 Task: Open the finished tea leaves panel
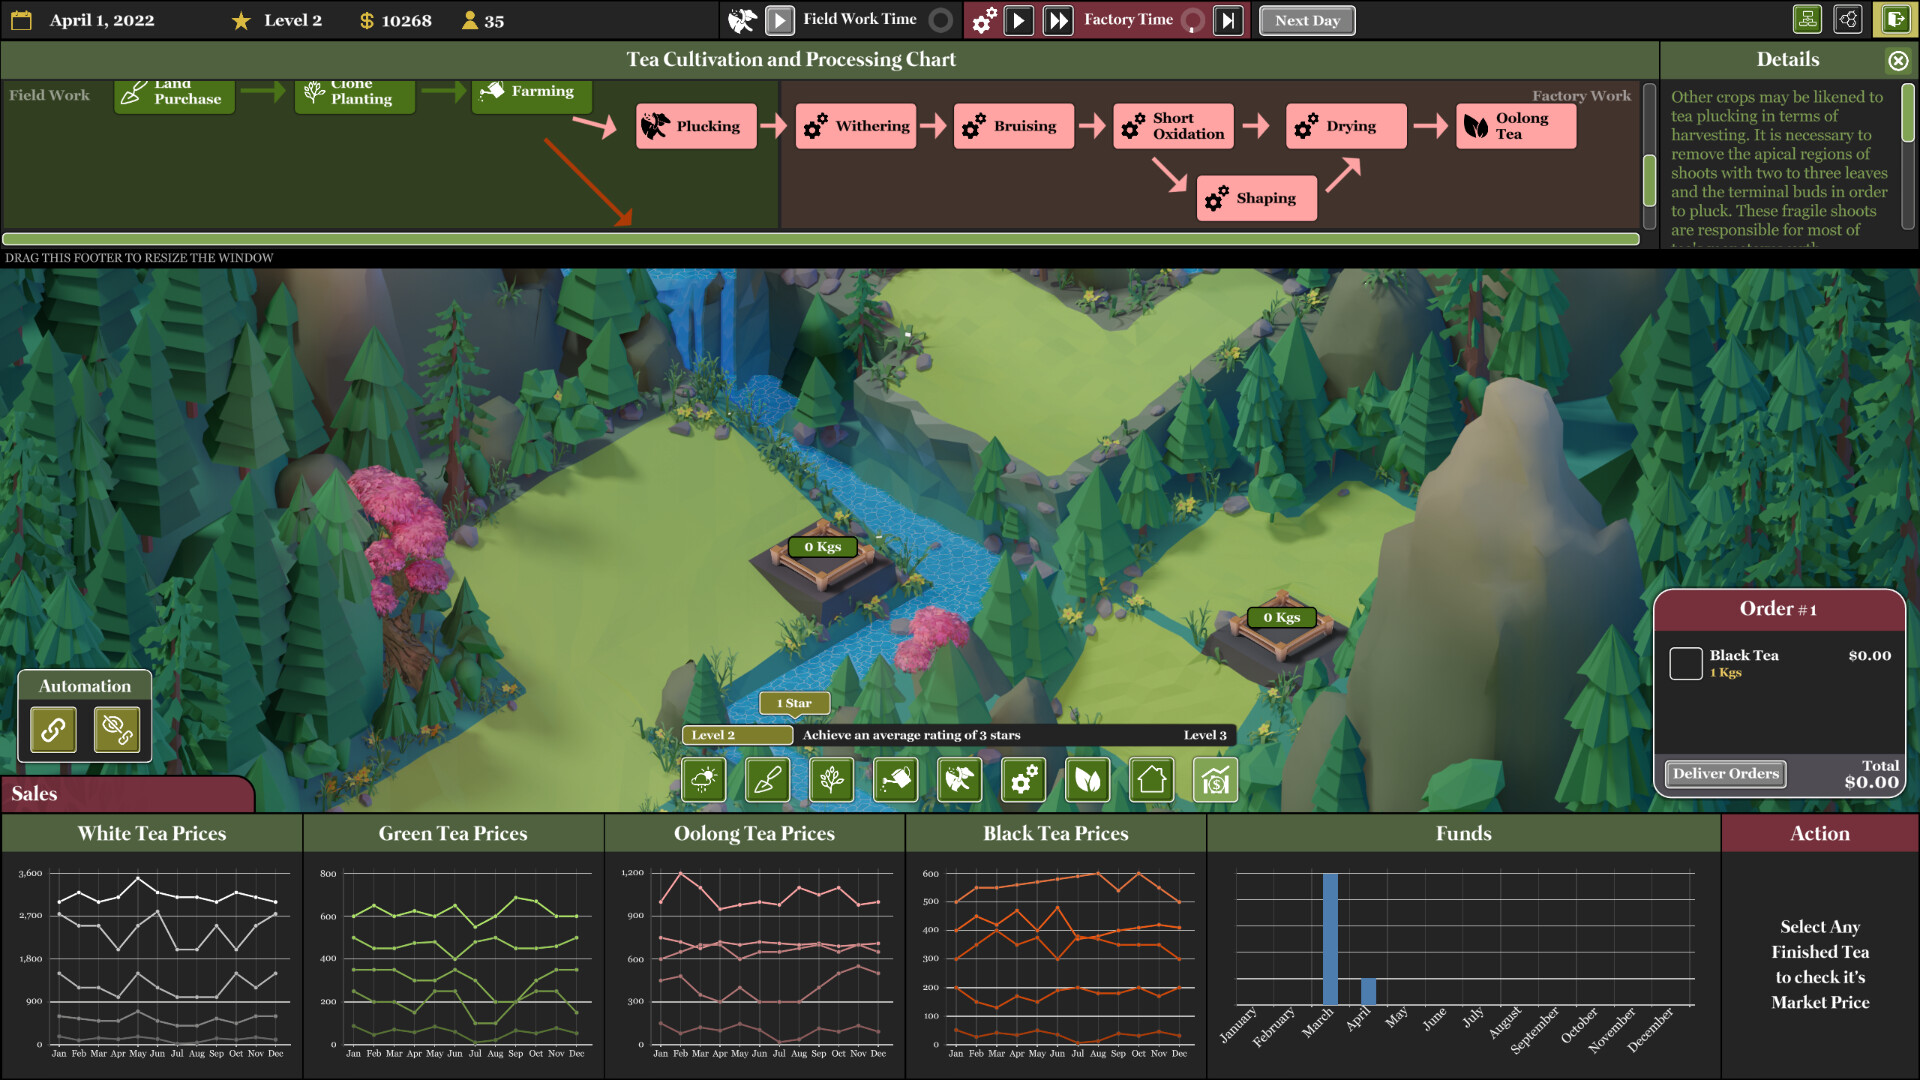pos(1088,780)
